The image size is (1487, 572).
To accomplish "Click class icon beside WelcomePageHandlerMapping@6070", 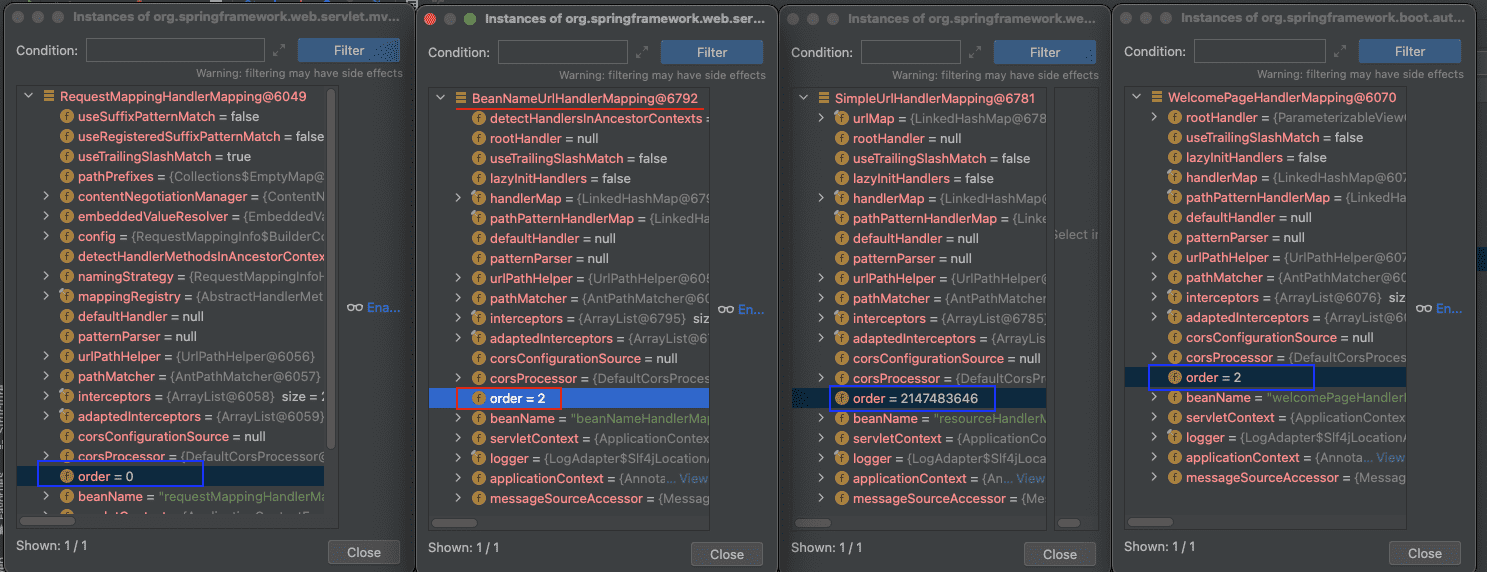I will coord(1157,97).
